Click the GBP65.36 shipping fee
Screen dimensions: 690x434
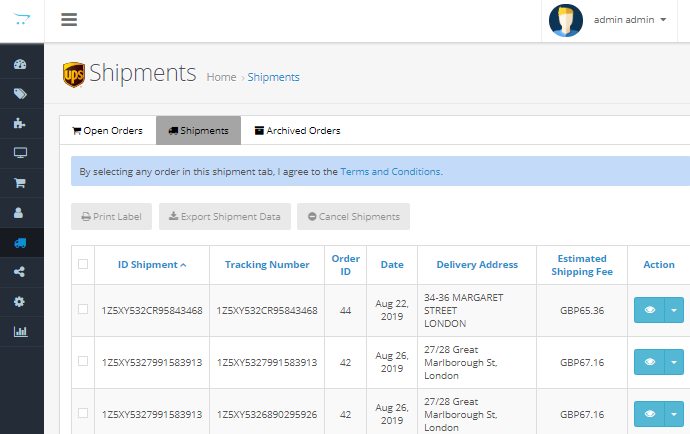click(582, 311)
